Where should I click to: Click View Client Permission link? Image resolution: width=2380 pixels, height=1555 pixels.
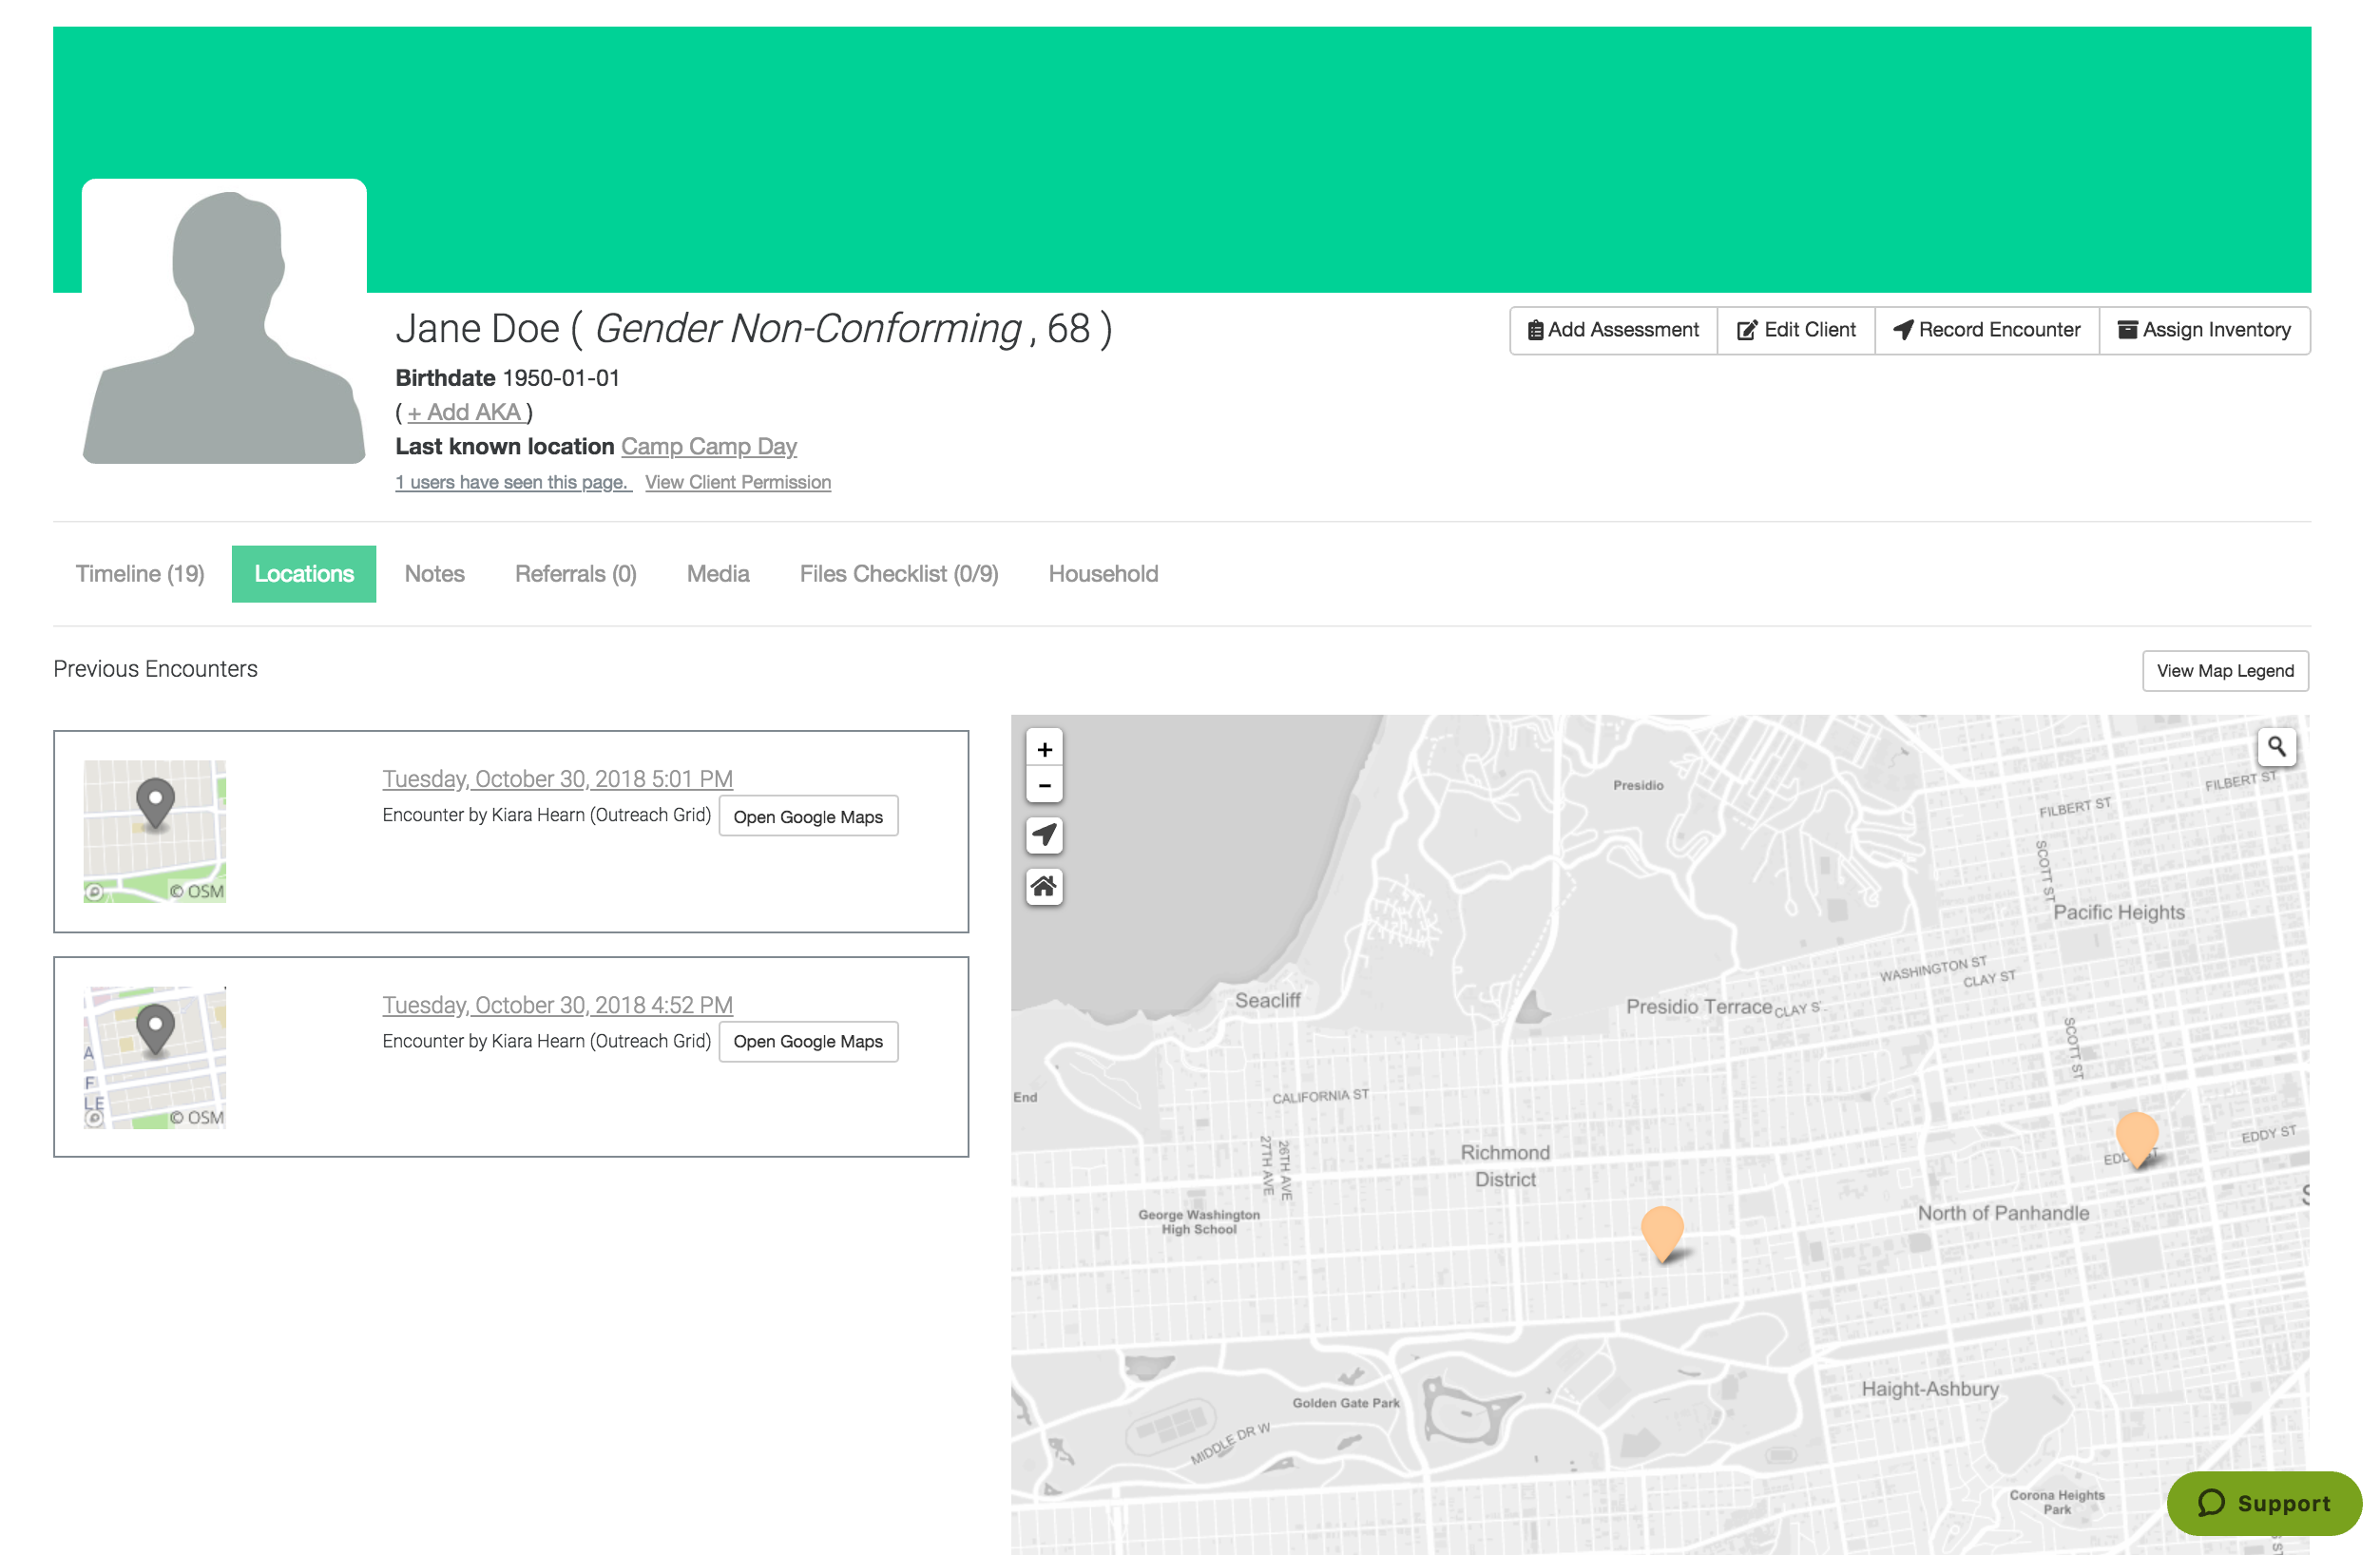[x=738, y=482]
